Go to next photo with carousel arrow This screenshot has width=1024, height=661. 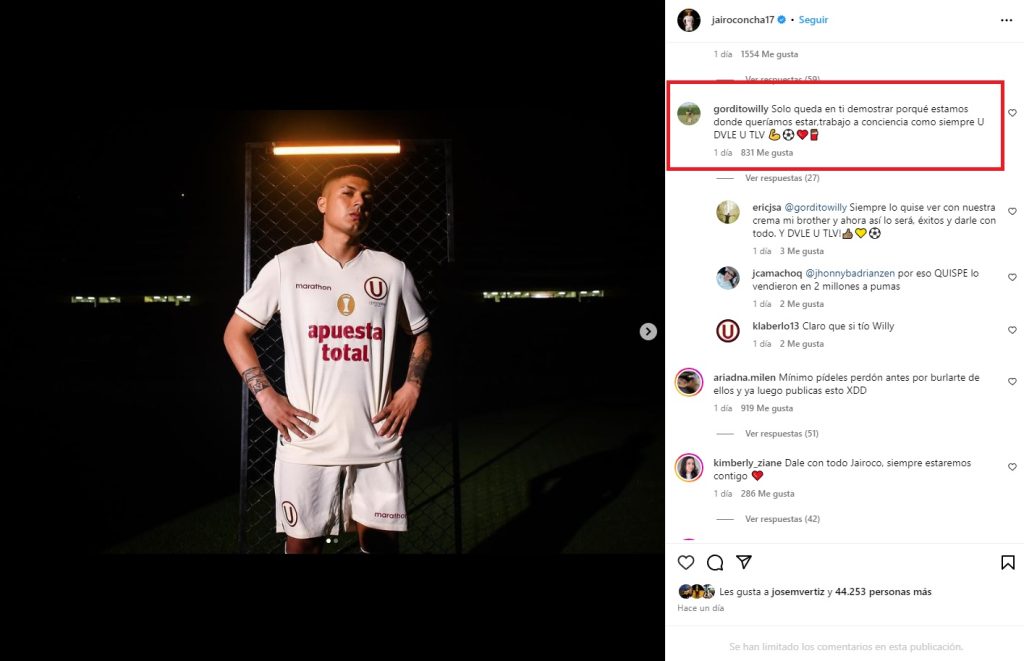tap(648, 332)
